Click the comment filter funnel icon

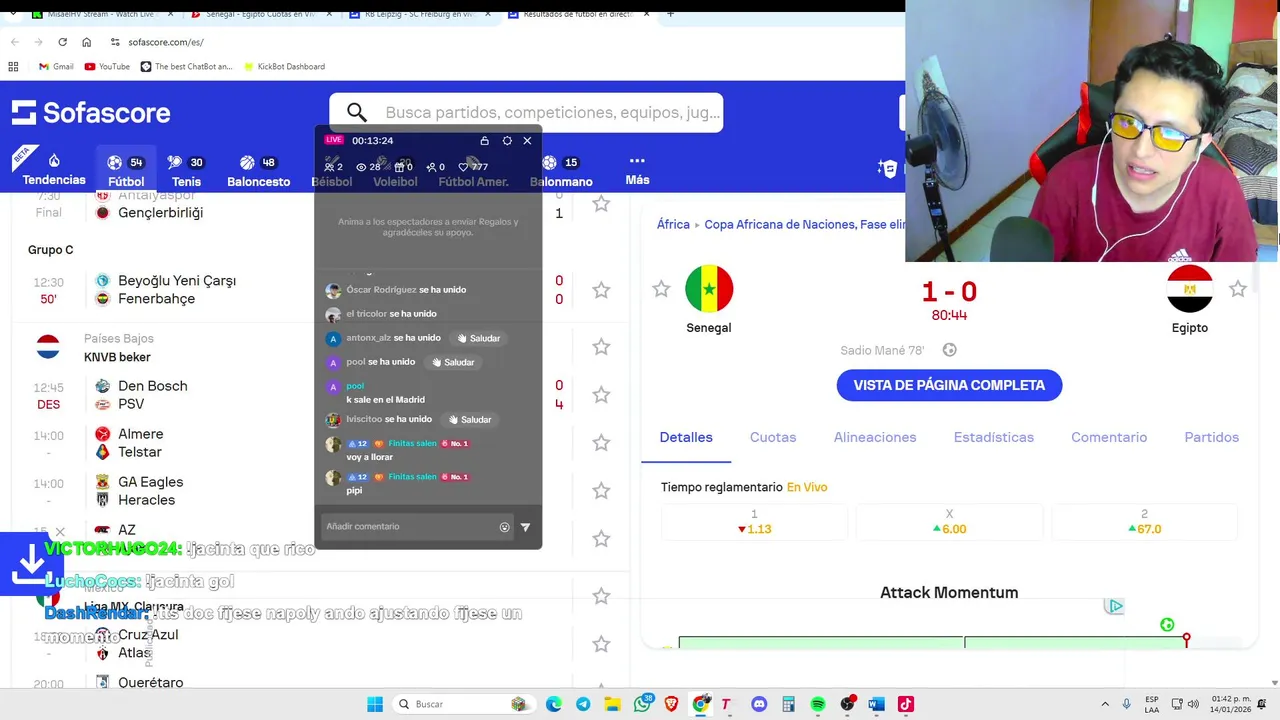tap(525, 527)
